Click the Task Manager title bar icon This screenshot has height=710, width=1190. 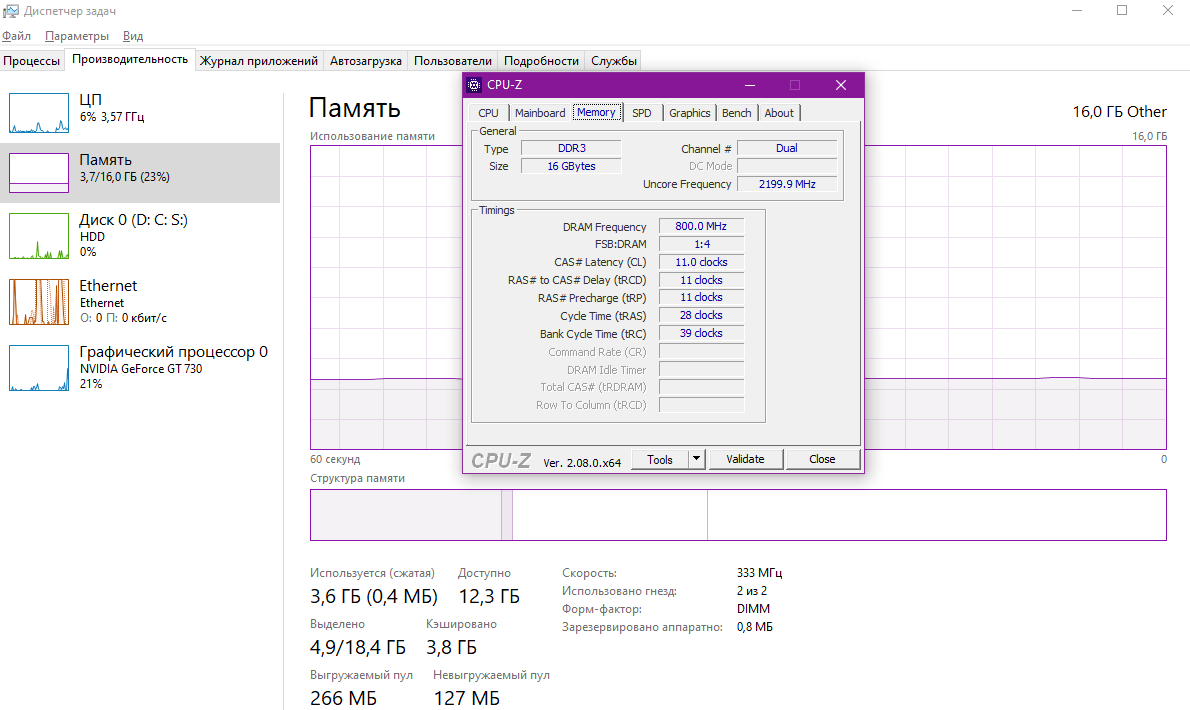[11, 11]
